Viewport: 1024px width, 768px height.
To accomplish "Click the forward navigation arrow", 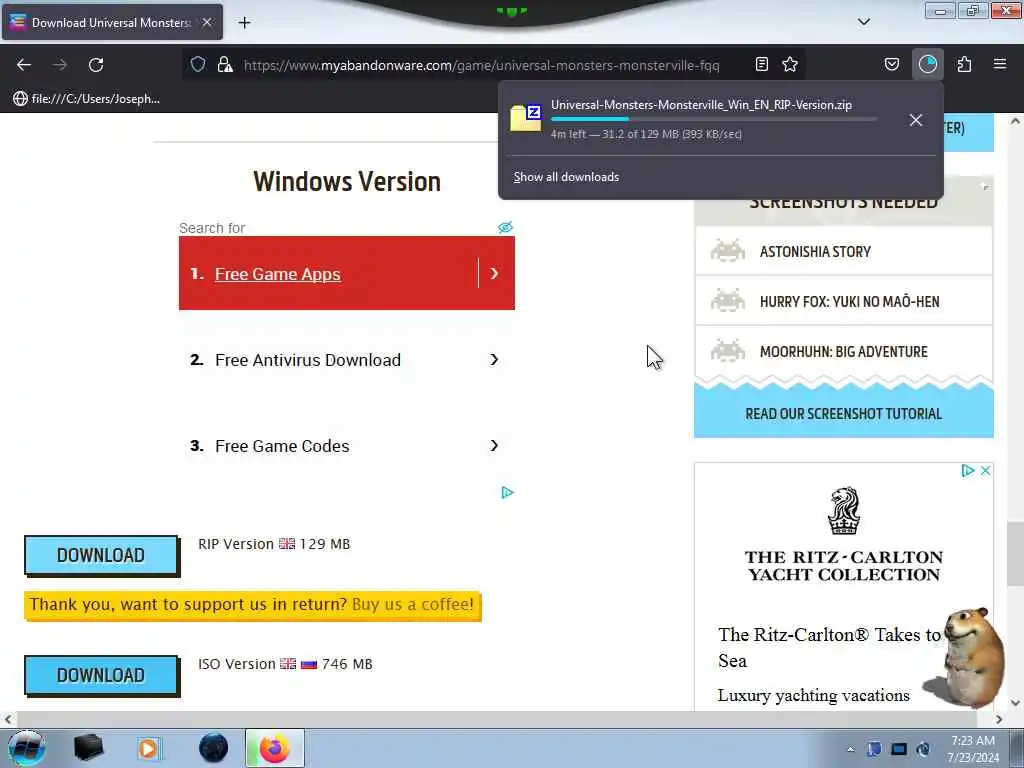I will (60, 65).
